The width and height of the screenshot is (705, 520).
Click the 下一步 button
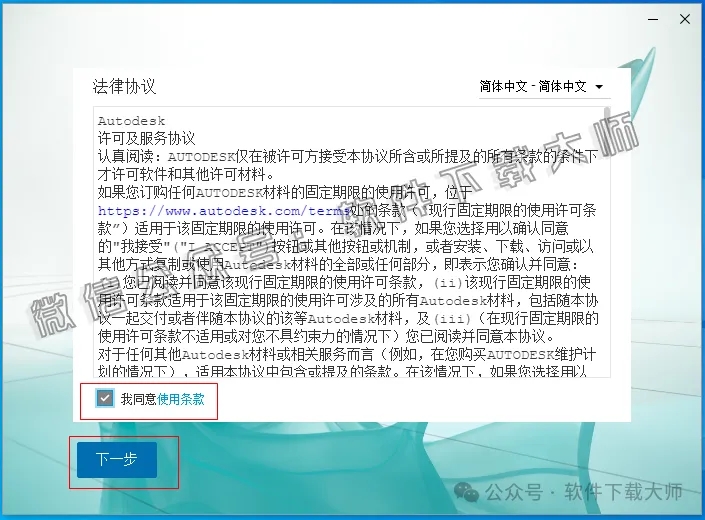coord(117,460)
